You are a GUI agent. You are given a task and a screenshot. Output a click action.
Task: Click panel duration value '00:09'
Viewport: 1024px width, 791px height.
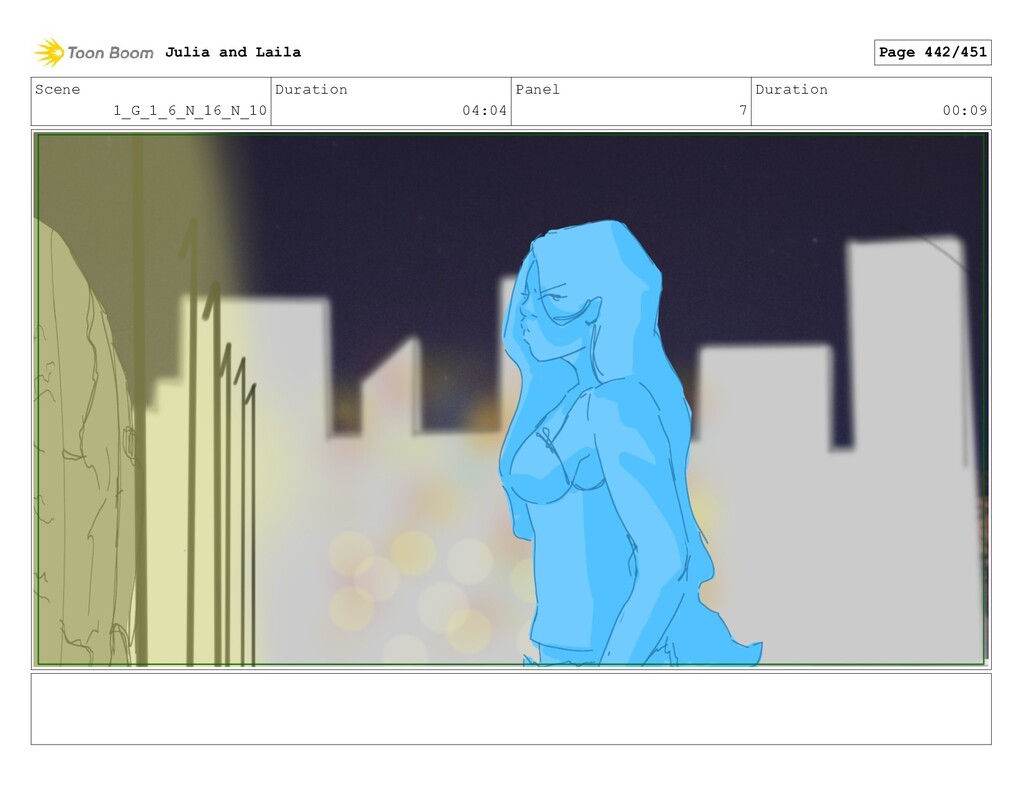(965, 110)
